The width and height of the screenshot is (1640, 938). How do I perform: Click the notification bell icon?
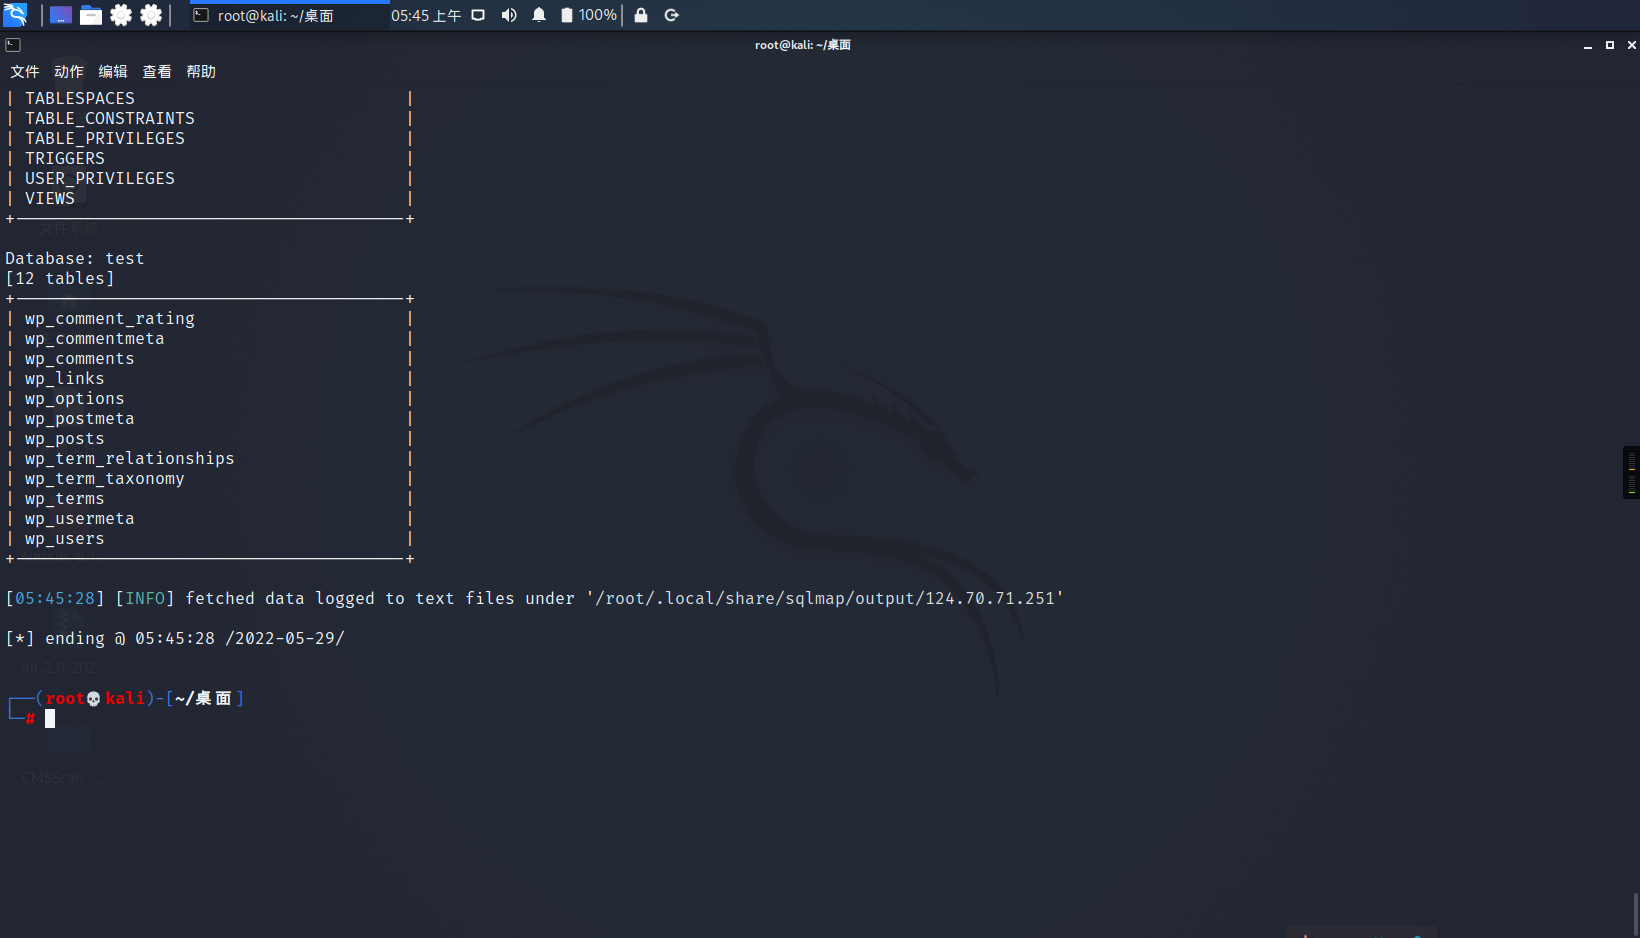coord(539,15)
